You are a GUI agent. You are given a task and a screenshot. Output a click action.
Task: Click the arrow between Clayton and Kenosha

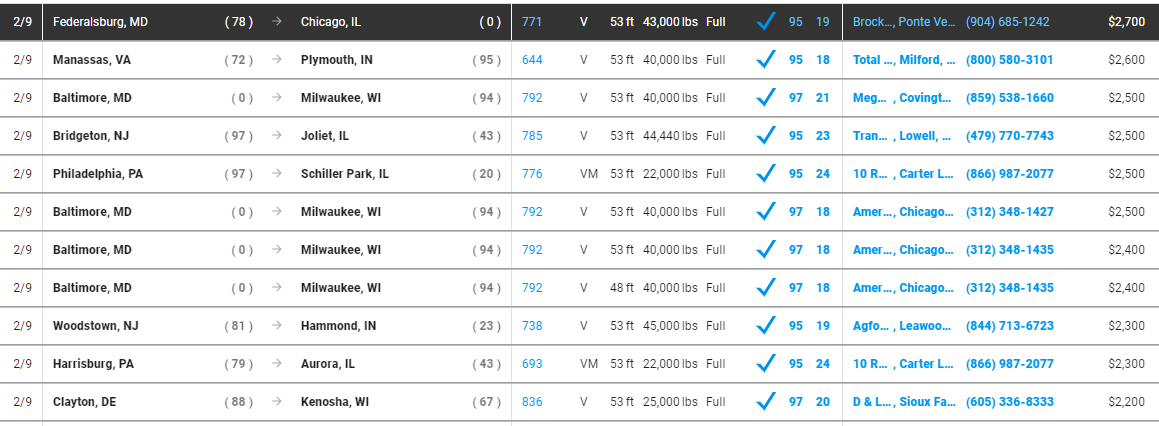(x=277, y=402)
